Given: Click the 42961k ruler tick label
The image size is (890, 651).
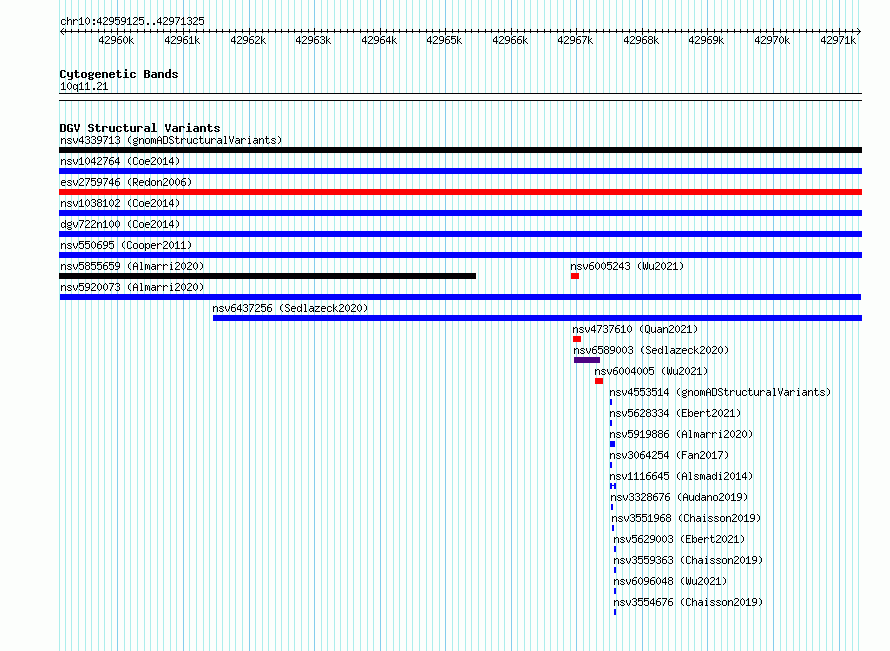Looking at the screenshot, I should [182, 40].
